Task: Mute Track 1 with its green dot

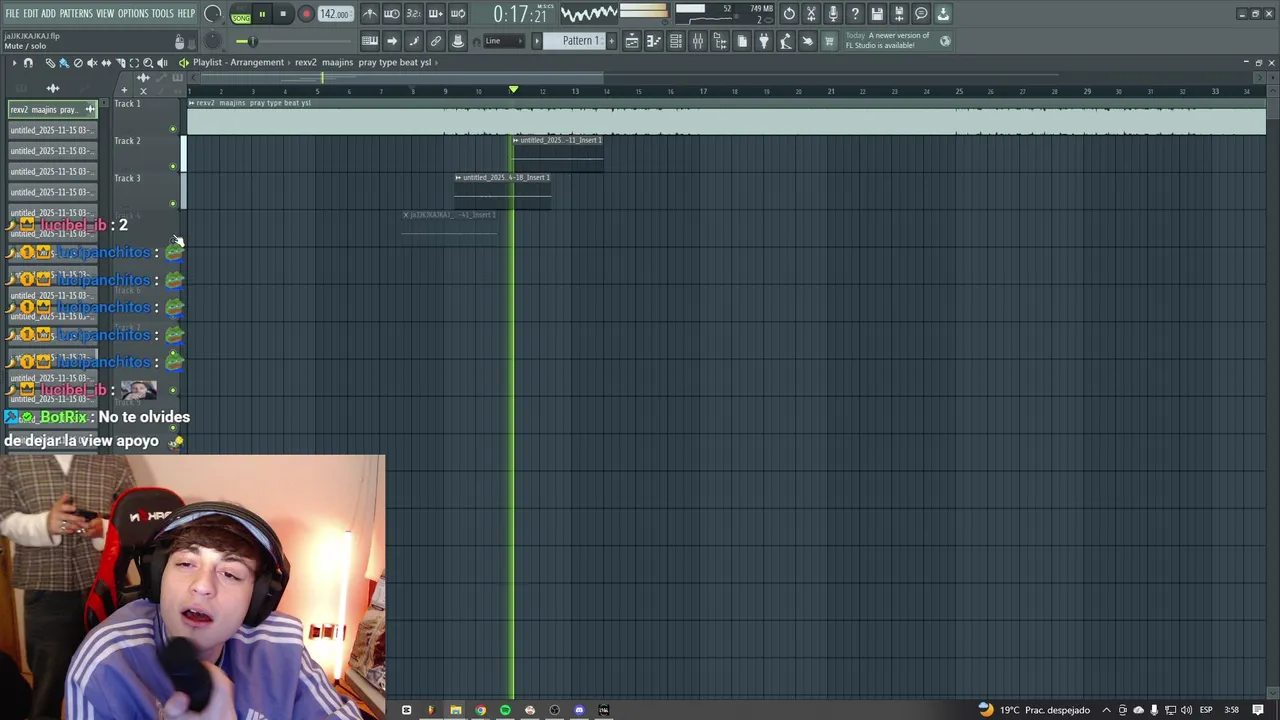Action: (x=173, y=129)
